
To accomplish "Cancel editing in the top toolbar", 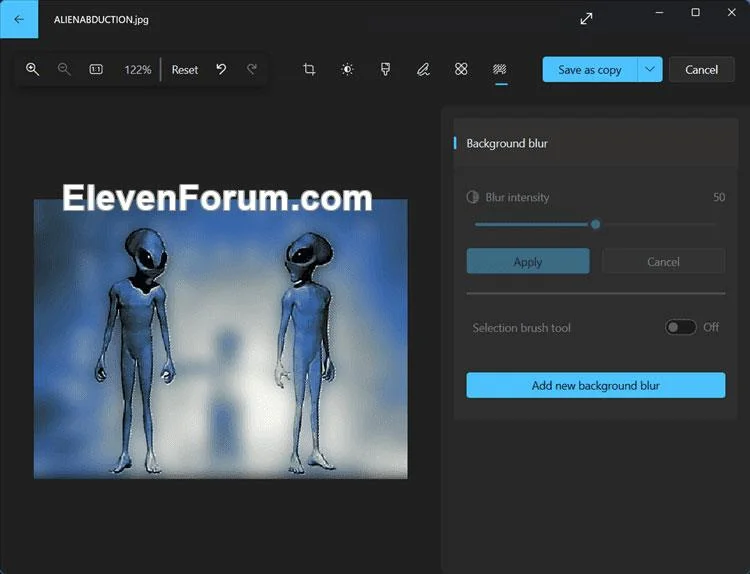I will 701,70.
